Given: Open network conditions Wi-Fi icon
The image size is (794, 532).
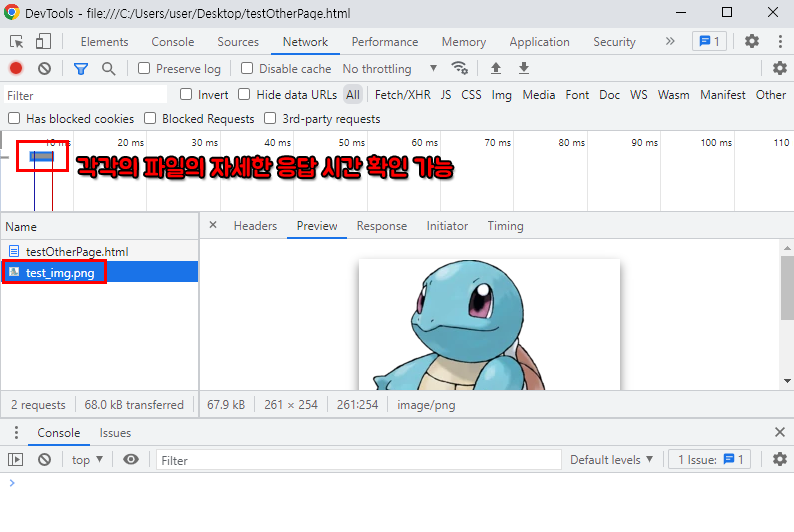Looking at the screenshot, I should pos(459,68).
